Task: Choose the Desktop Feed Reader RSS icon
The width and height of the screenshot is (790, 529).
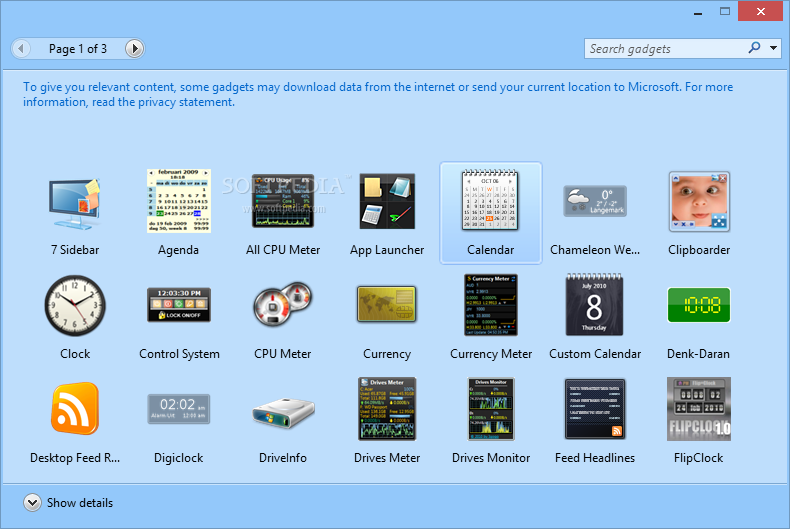Action: coord(75,409)
